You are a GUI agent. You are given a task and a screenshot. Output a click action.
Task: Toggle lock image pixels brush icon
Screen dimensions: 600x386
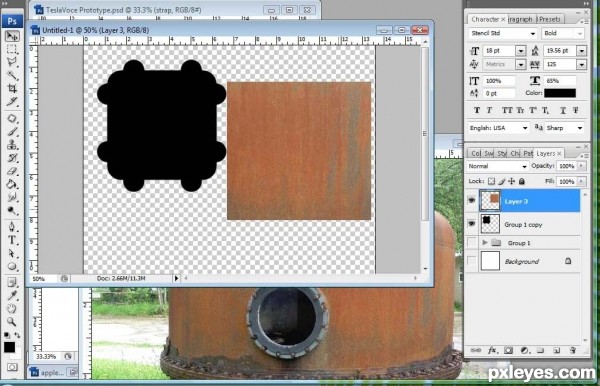pyautogui.click(x=502, y=181)
